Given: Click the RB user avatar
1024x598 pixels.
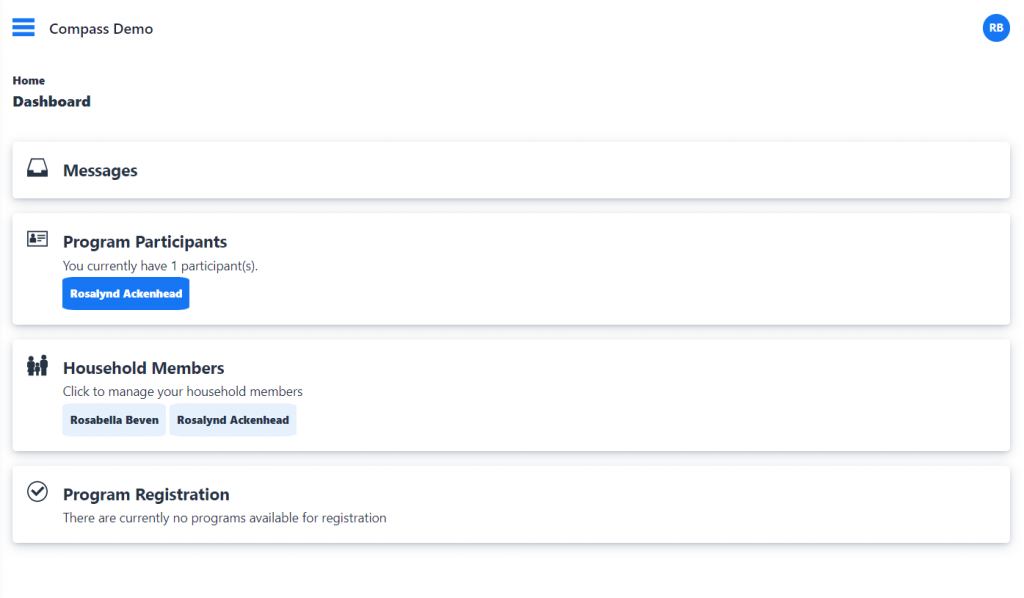Looking at the screenshot, I should pyautogui.click(x=996, y=28).
